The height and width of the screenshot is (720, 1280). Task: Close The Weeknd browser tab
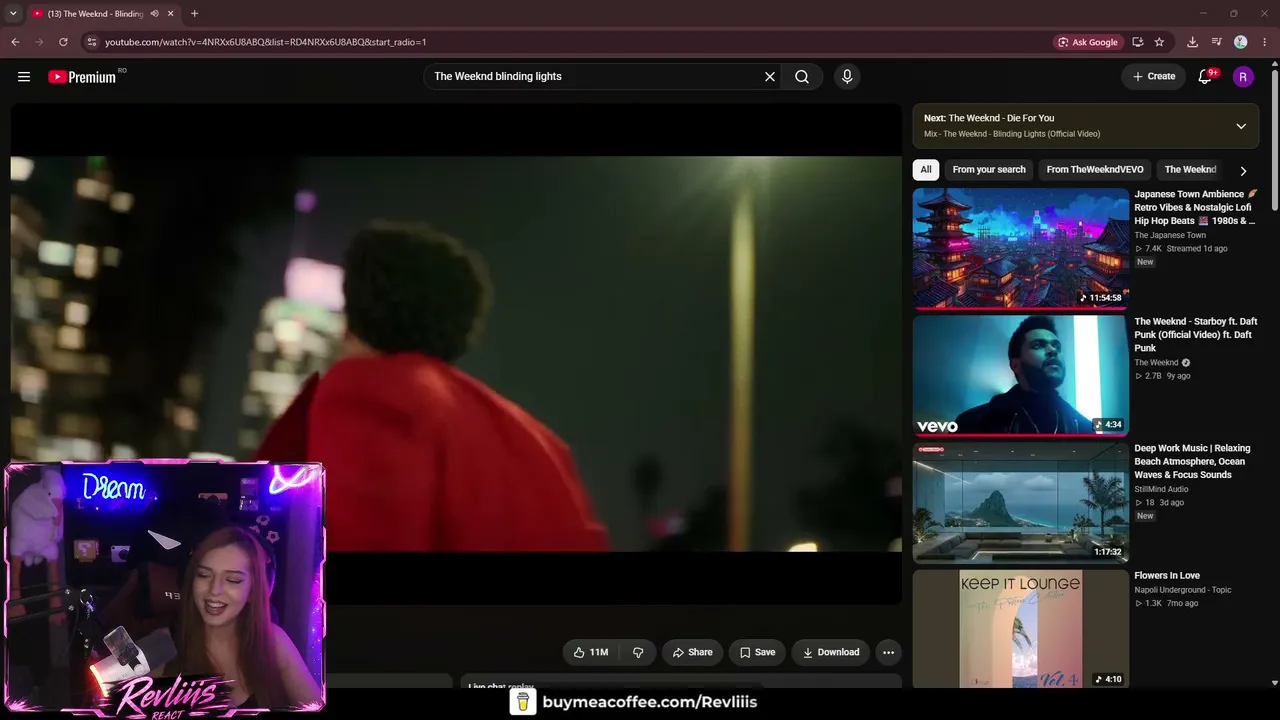pyautogui.click(x=171, y=14)
